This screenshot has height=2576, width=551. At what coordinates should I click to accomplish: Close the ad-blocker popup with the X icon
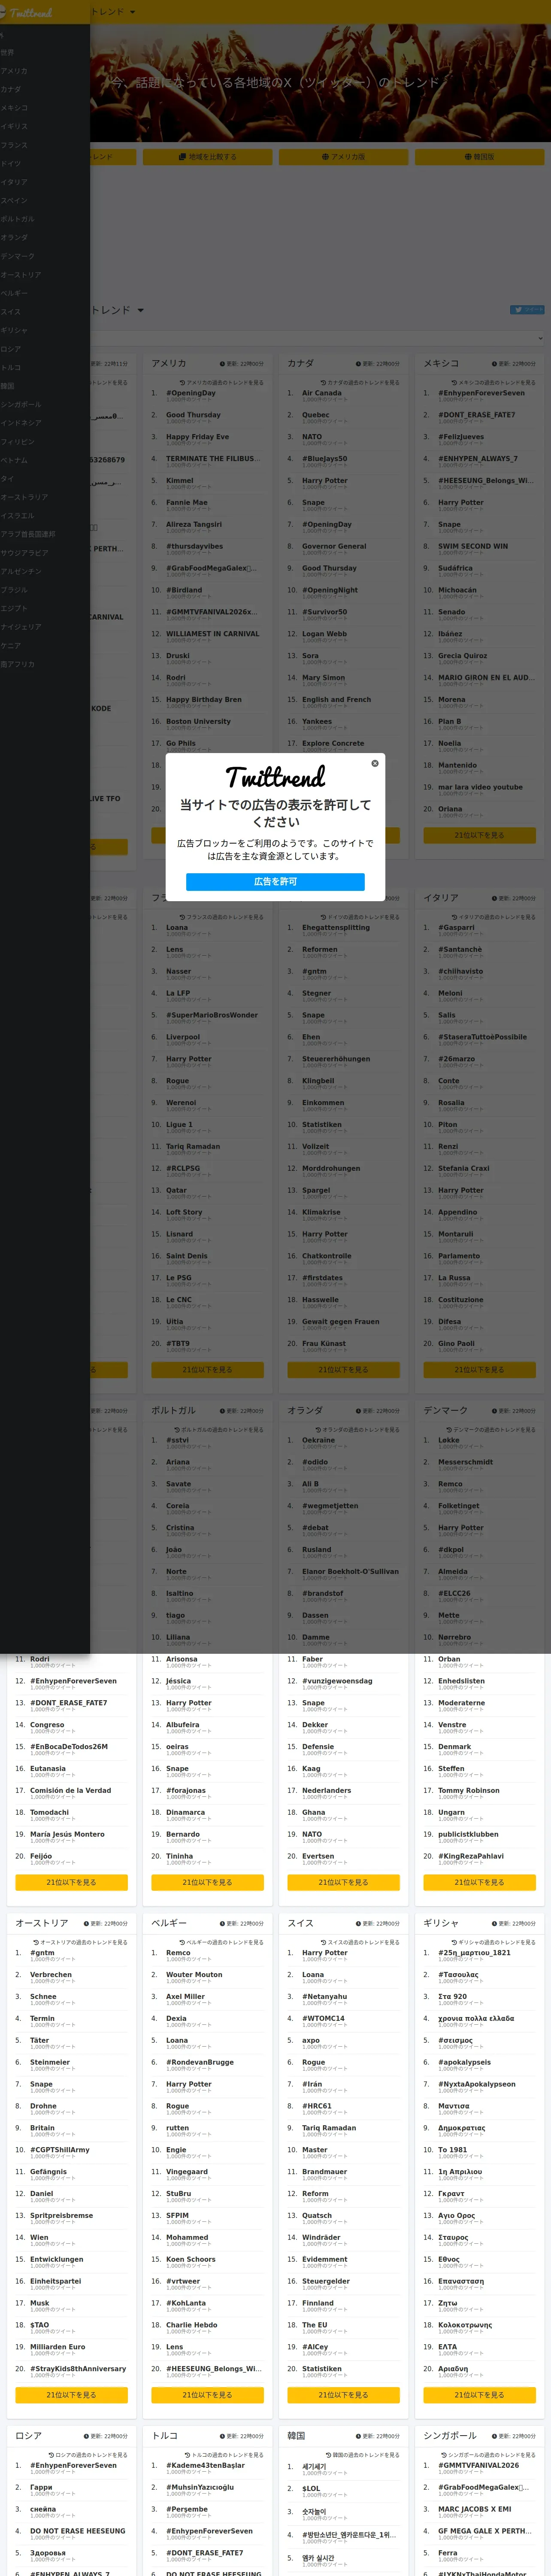click(x=375, y=763)
